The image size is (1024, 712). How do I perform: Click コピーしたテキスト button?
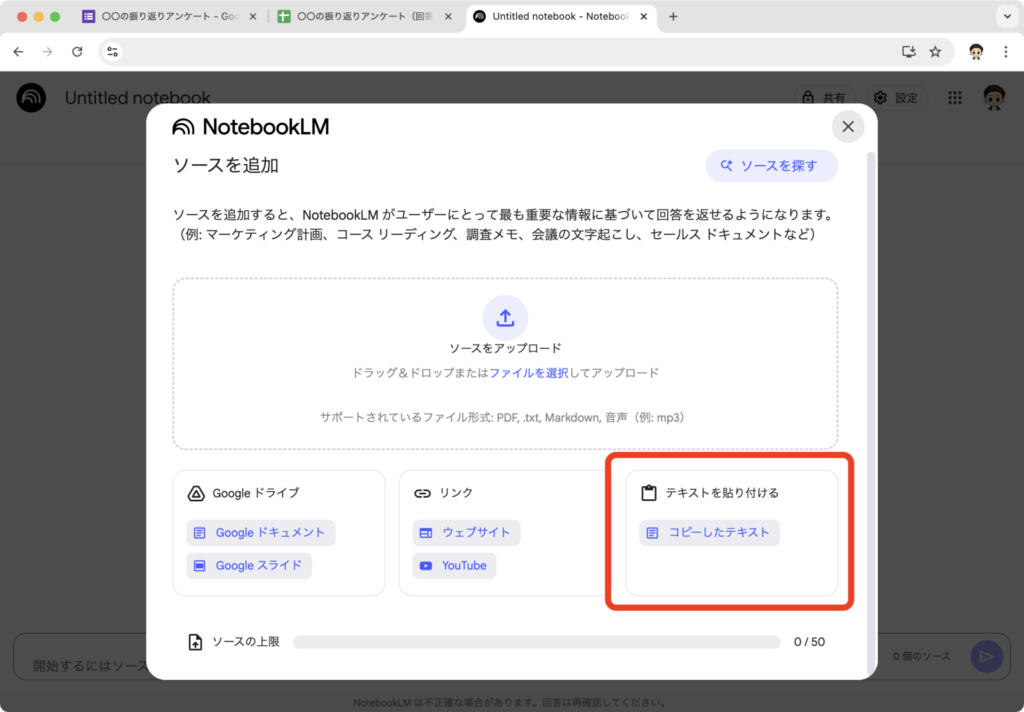tap(709, 533)
